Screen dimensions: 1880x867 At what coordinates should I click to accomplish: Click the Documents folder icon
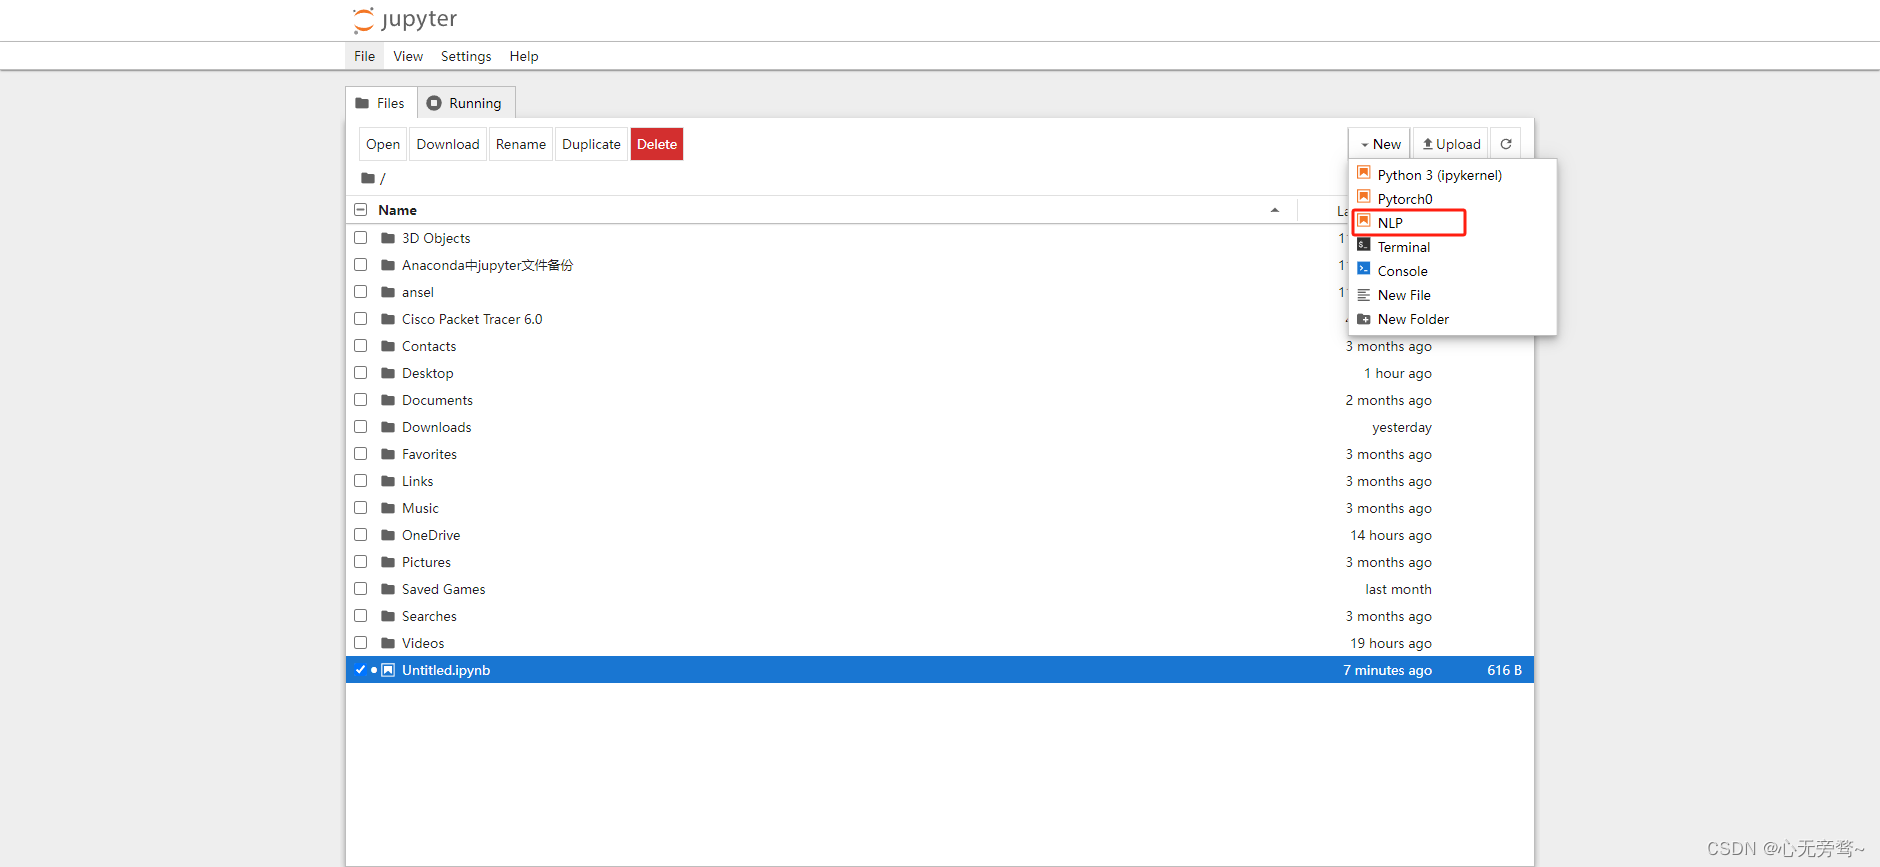(x=388, y=400)
